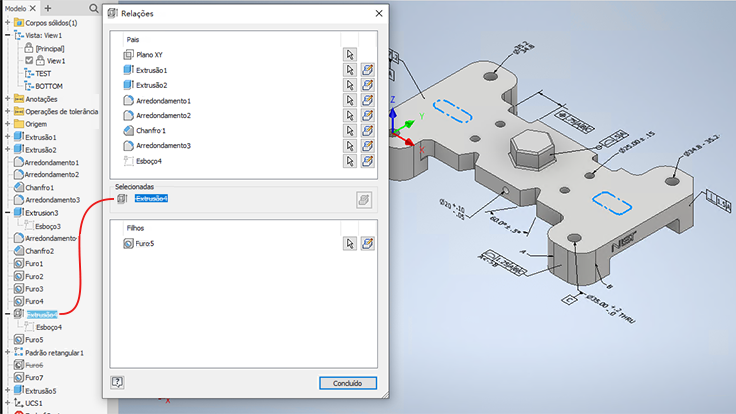Select the TEST view in browser
736x414 pixels.
click(43, 74)
